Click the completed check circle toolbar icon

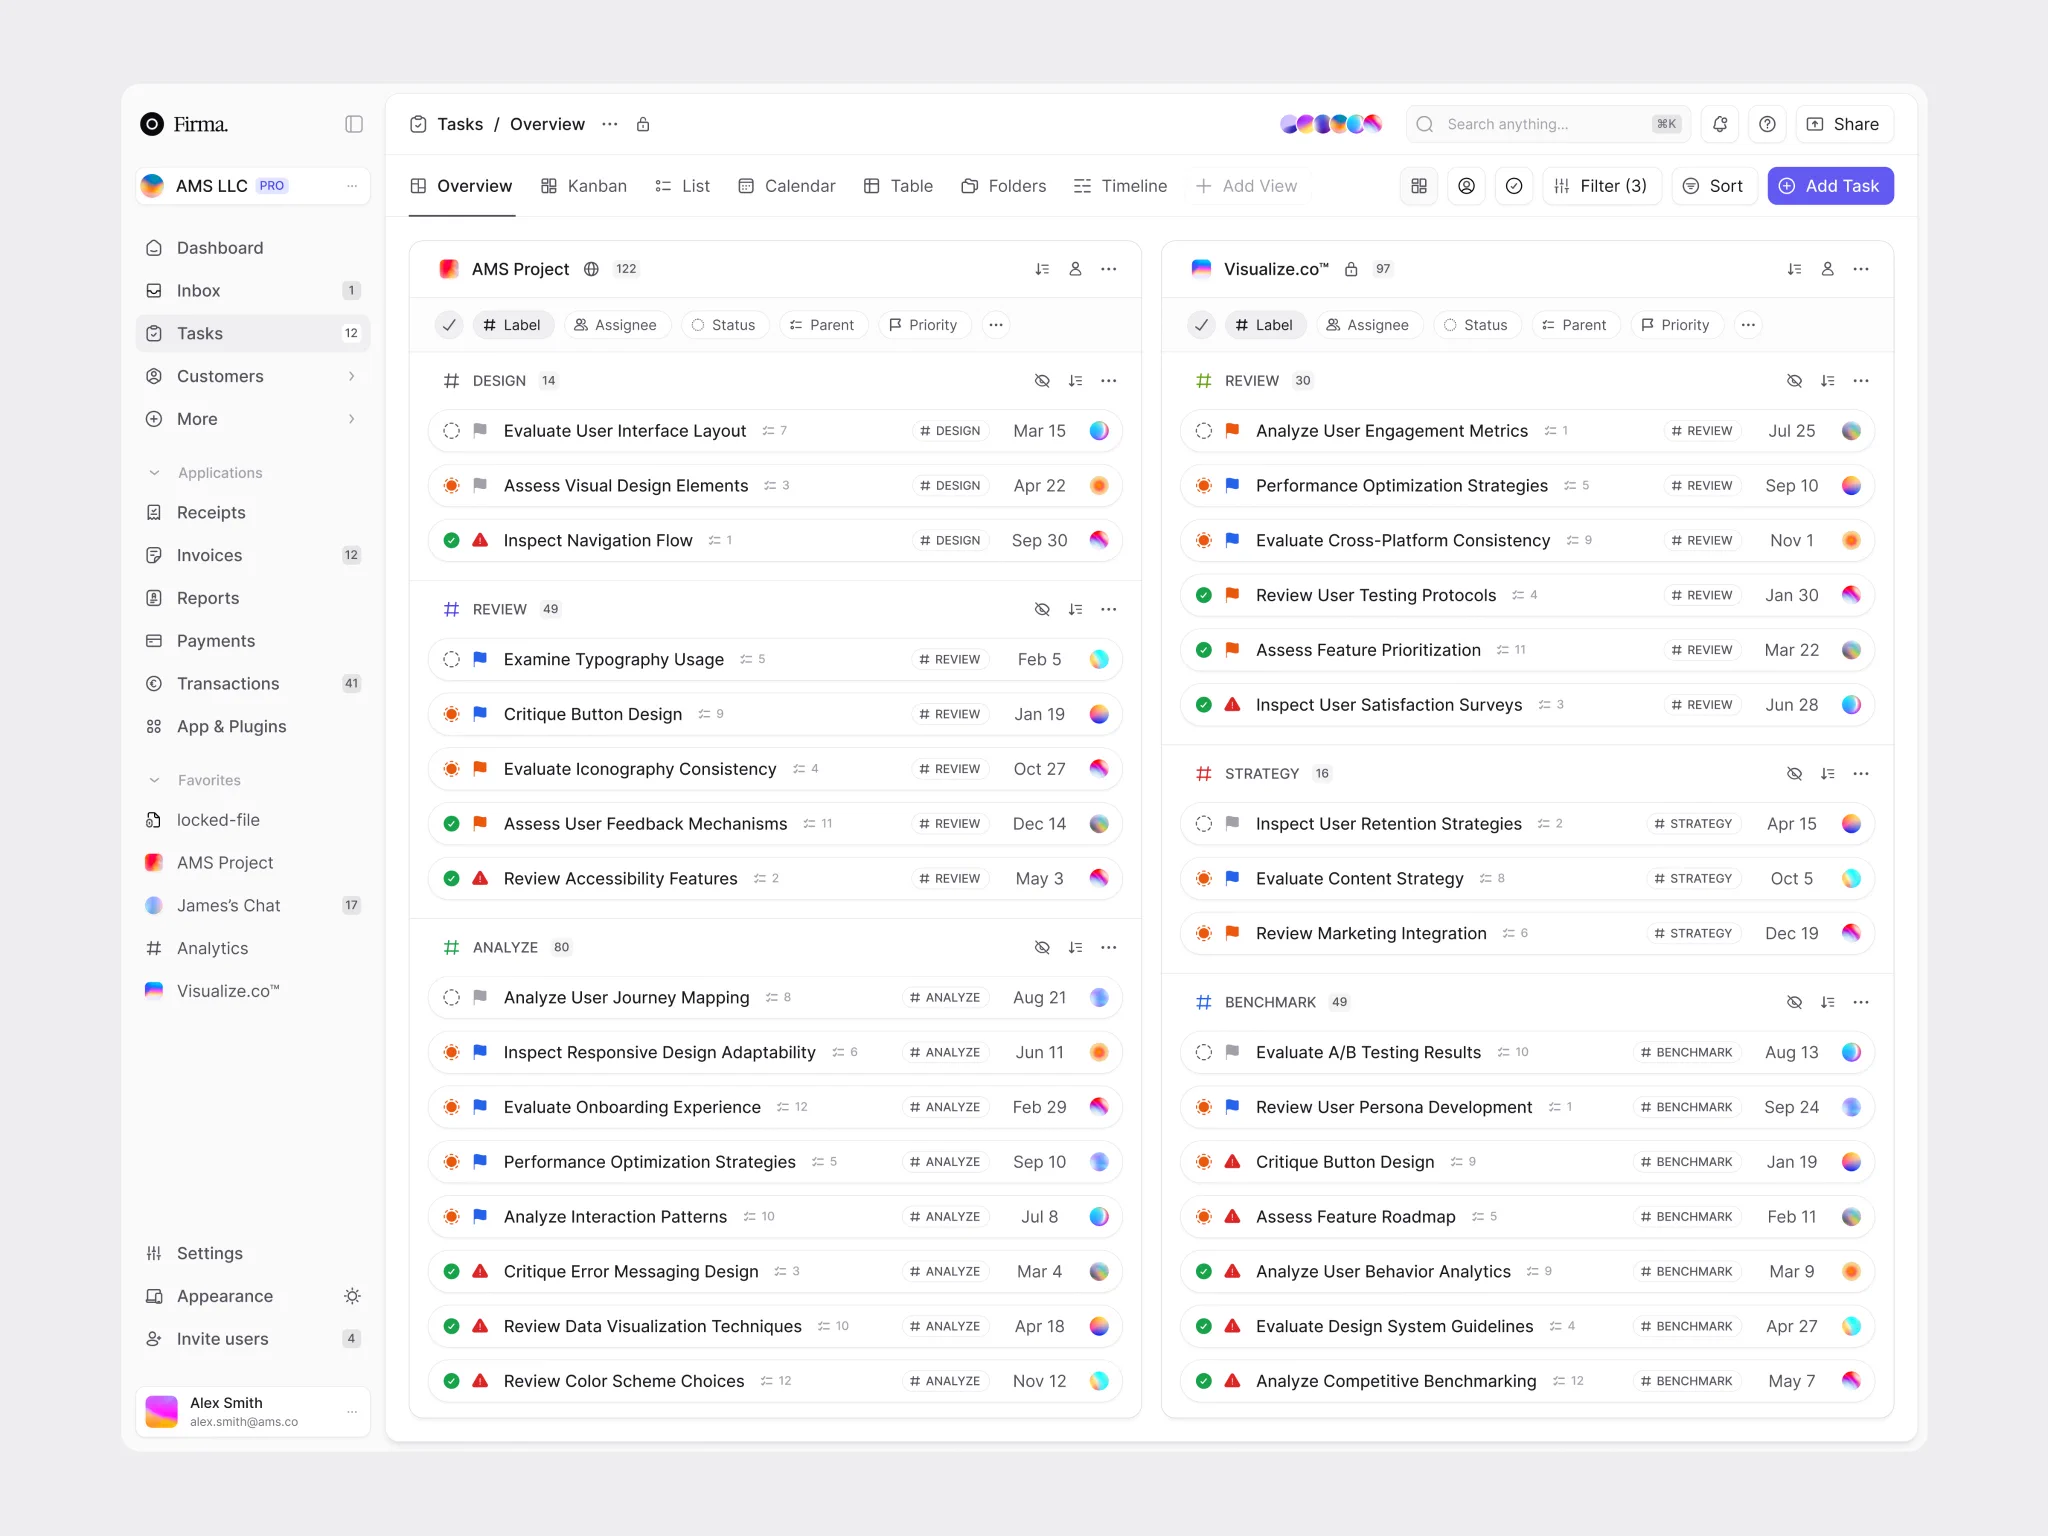(x=1515, y=186)
